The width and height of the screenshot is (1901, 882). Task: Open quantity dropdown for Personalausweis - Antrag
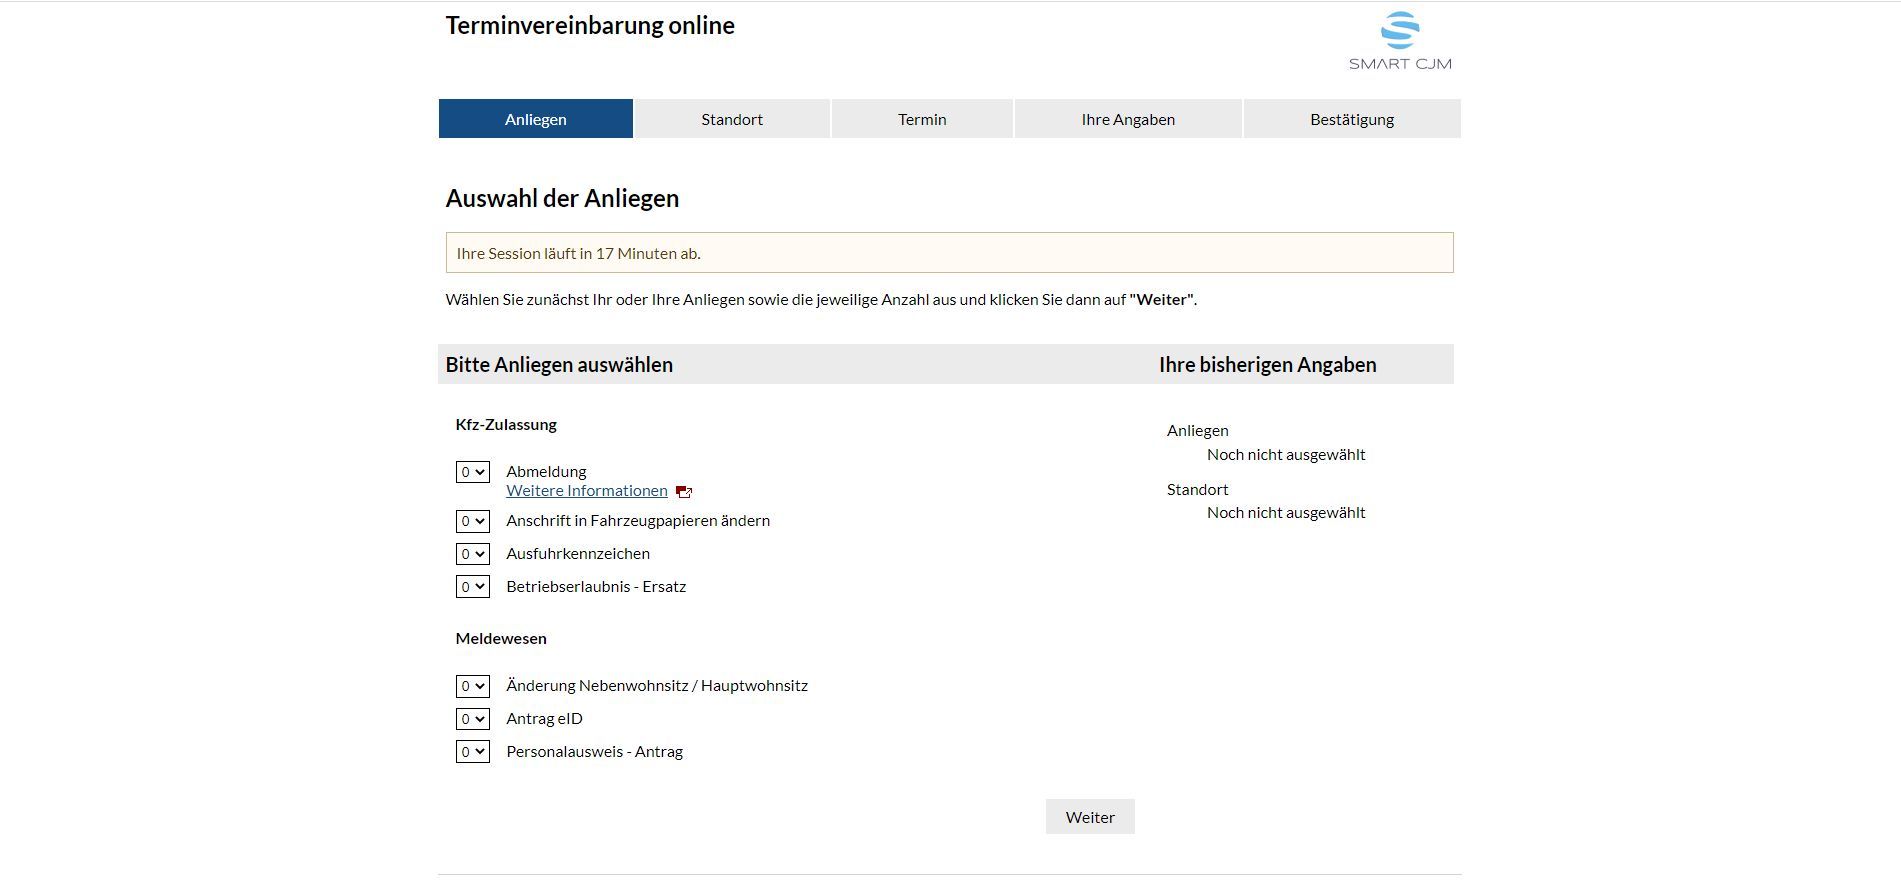click(473, 752)
